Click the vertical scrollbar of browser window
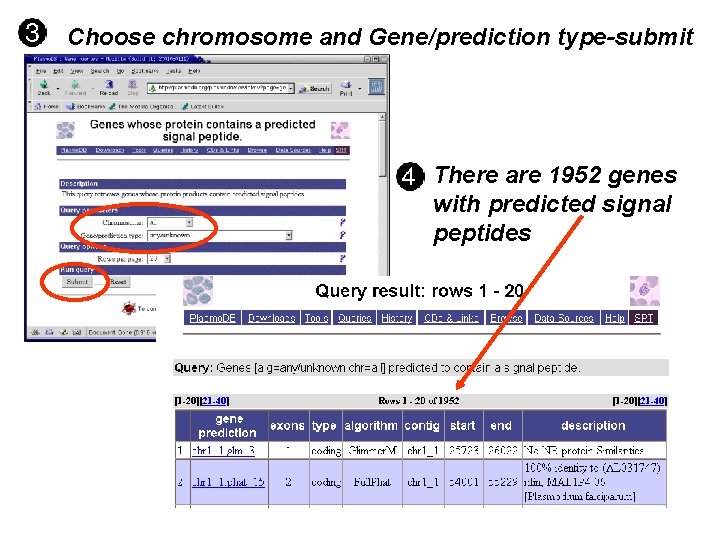720x540 pixels. point(382,193)
